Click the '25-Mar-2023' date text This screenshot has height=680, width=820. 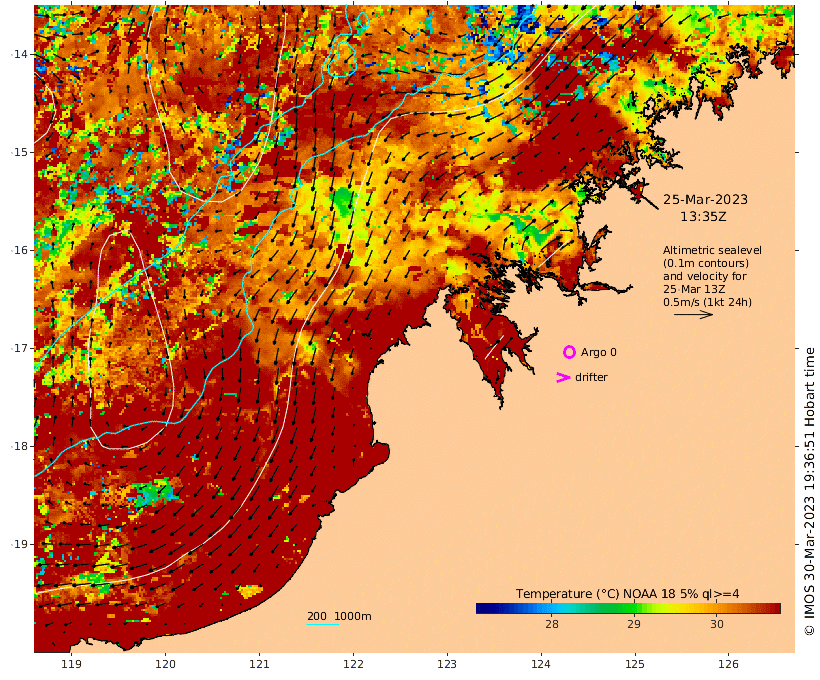[x=705, y=200]
